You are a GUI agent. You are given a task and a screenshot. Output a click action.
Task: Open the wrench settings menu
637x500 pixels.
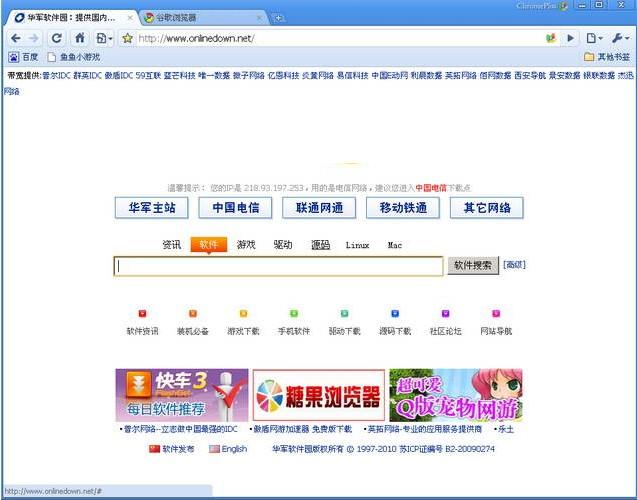(620, 38)
